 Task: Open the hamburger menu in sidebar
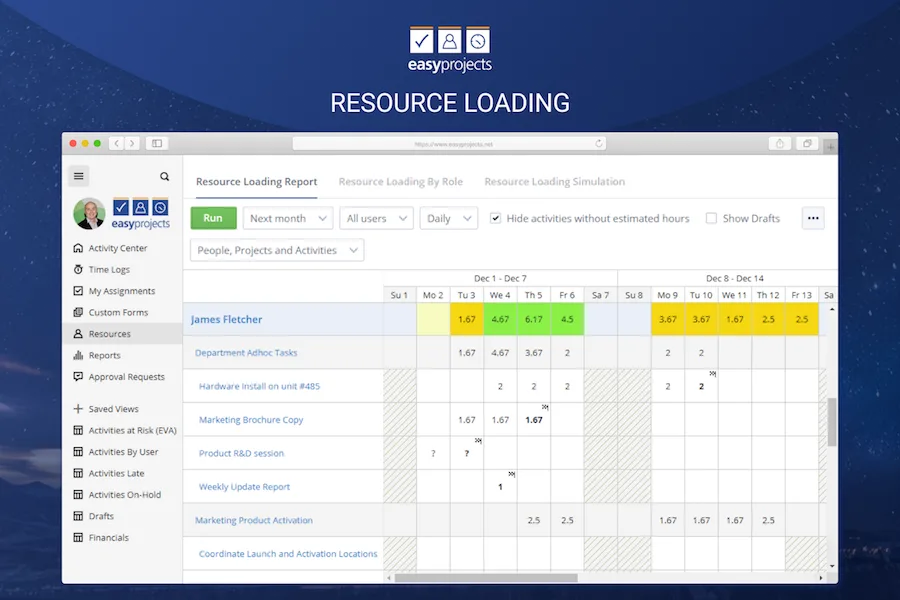point(79,176)
